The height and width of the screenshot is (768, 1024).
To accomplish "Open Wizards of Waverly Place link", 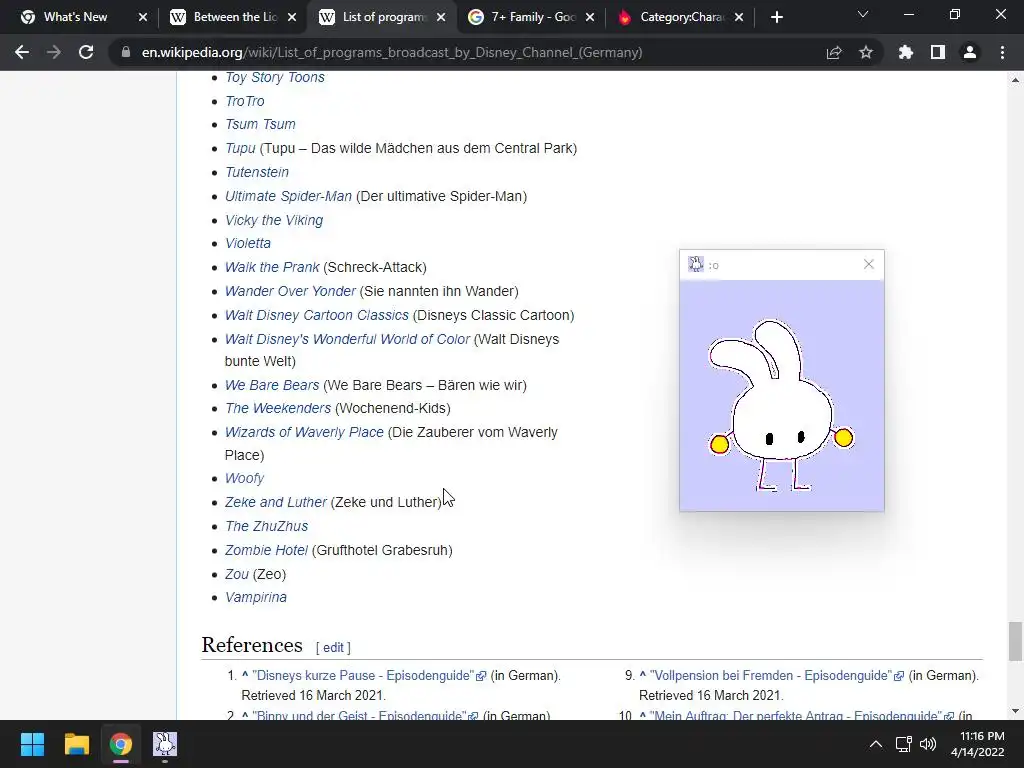I will point(304,432).
